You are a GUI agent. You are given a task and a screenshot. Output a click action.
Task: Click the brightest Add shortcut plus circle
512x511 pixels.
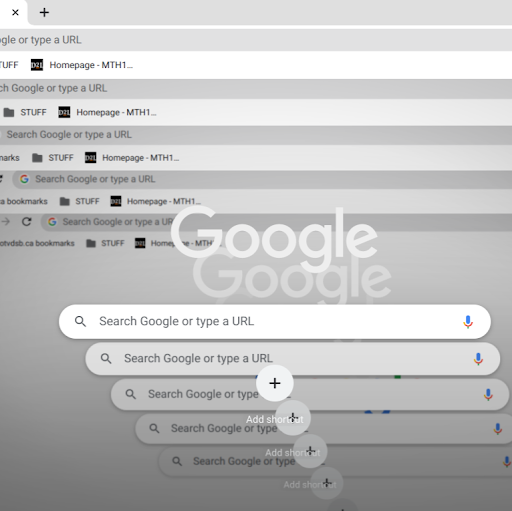pos(275,383)
